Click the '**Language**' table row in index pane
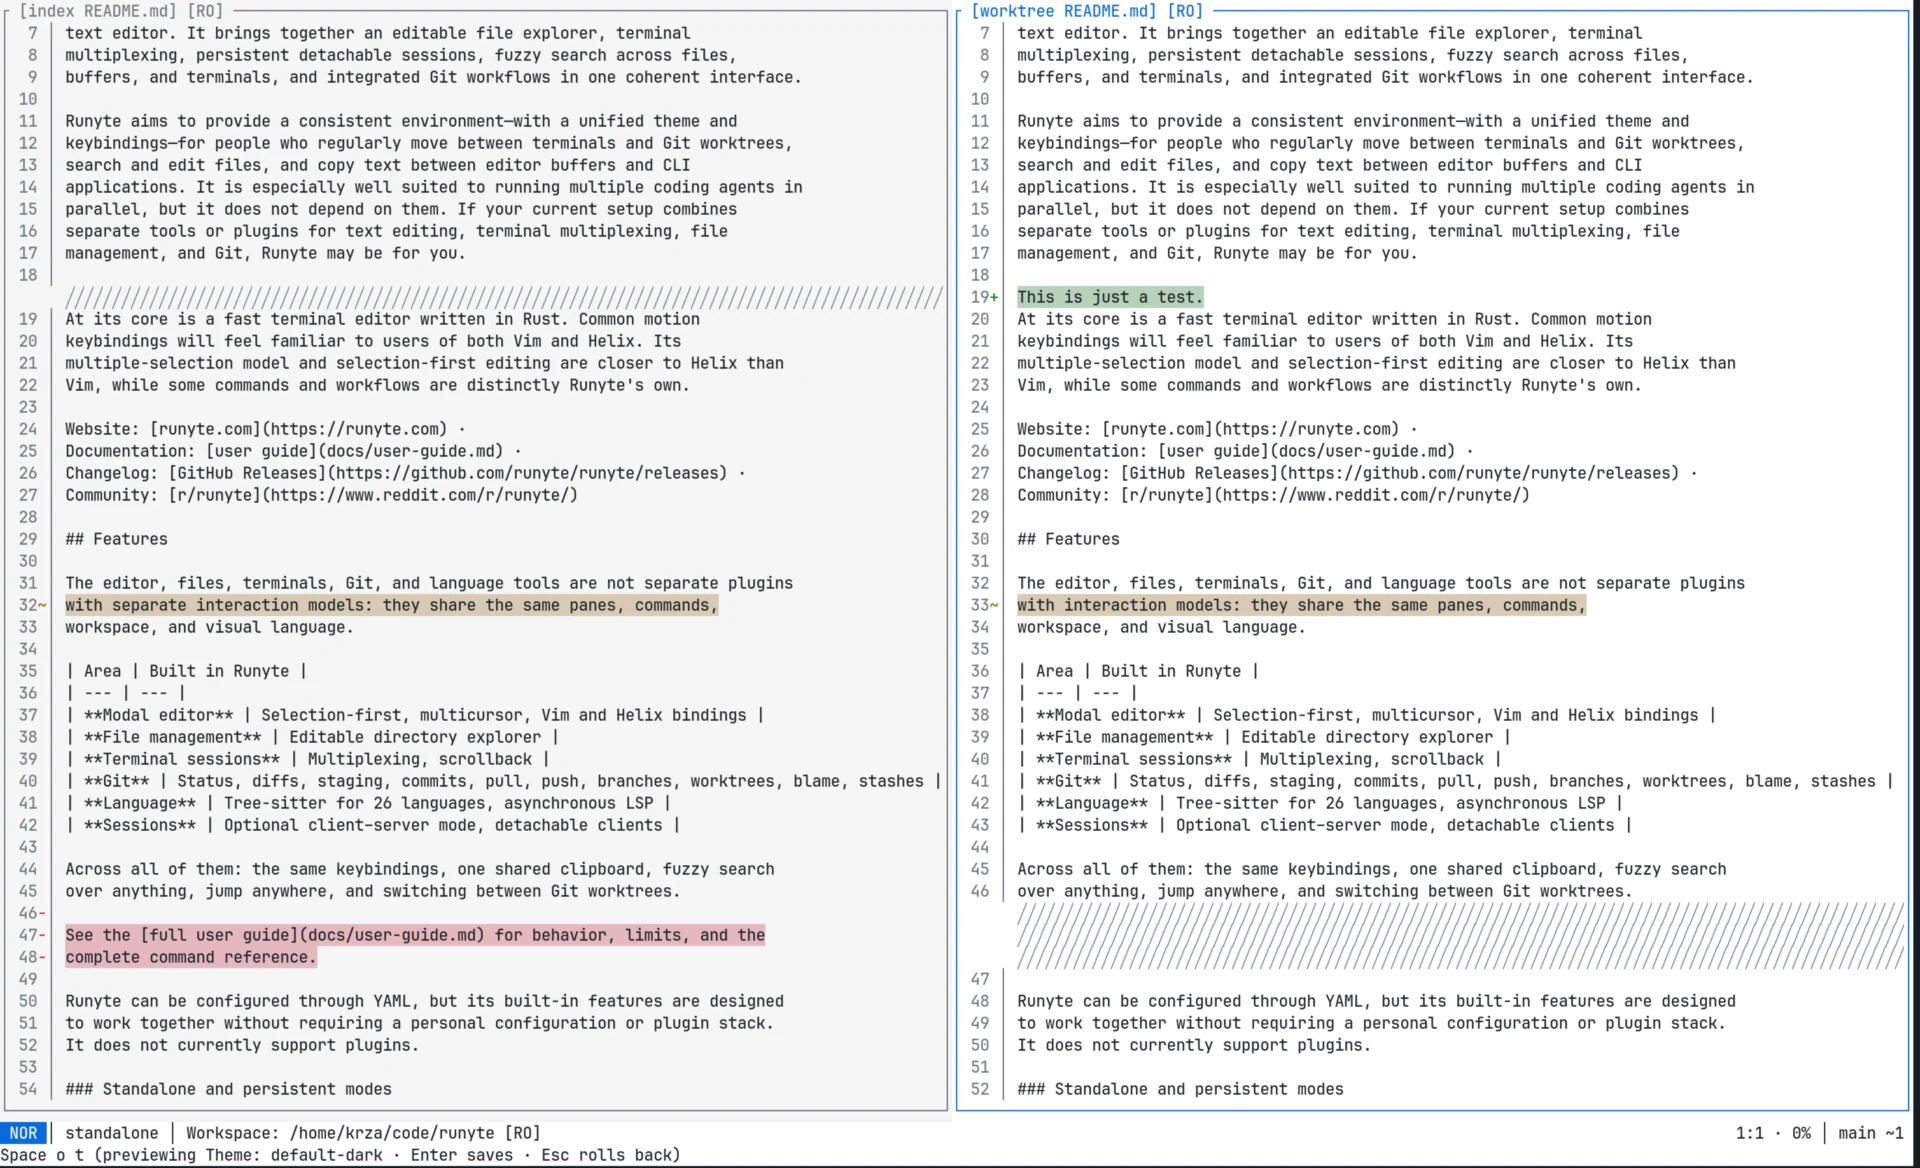 [x=369, y=803]
